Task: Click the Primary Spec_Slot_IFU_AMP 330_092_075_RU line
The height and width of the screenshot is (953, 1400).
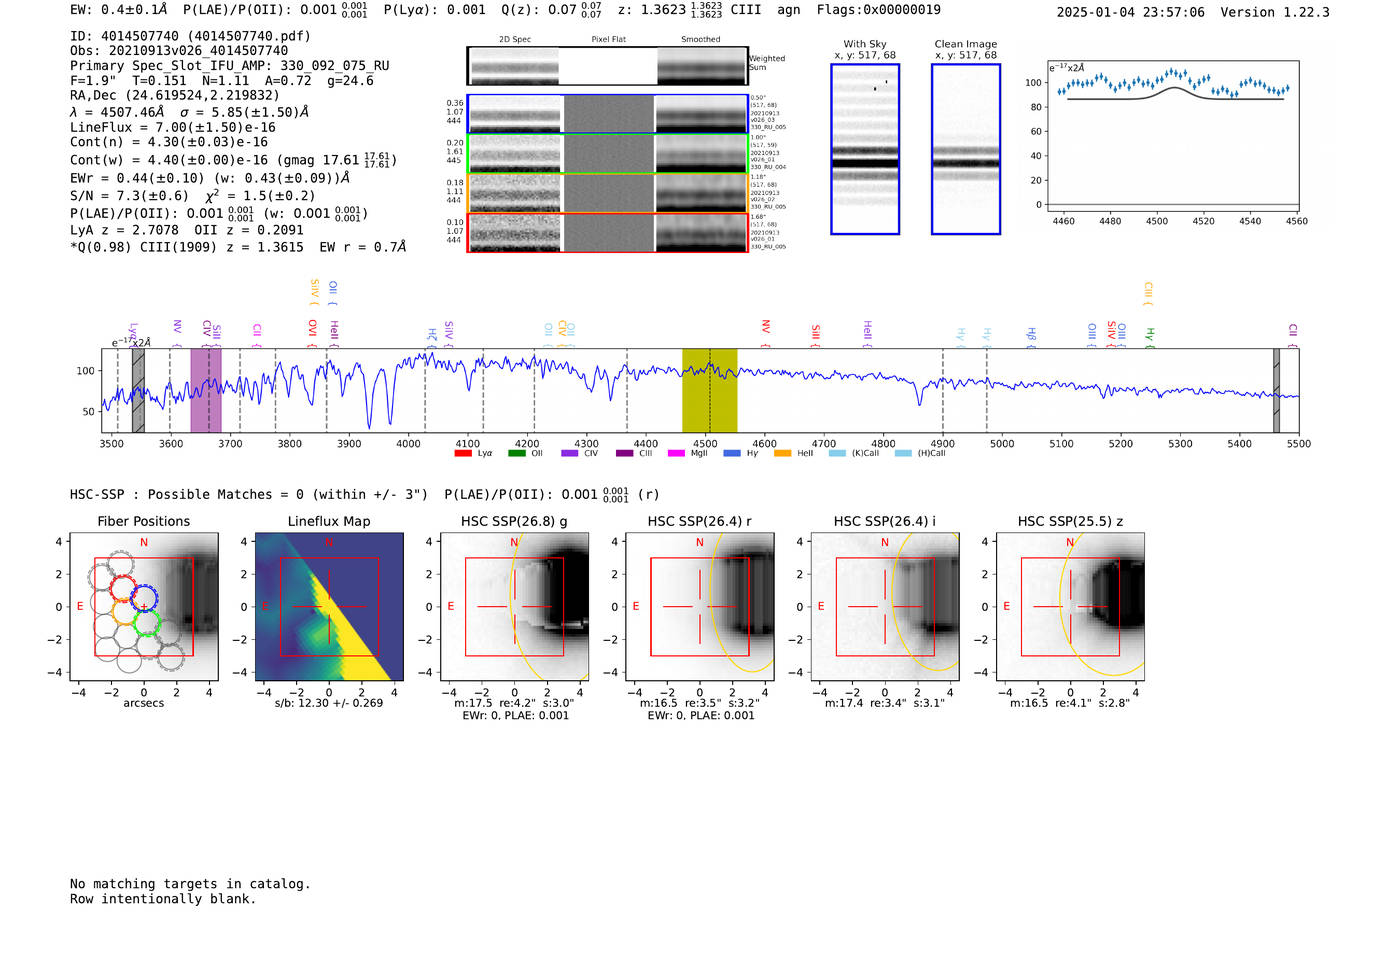Action: [230, 66]
